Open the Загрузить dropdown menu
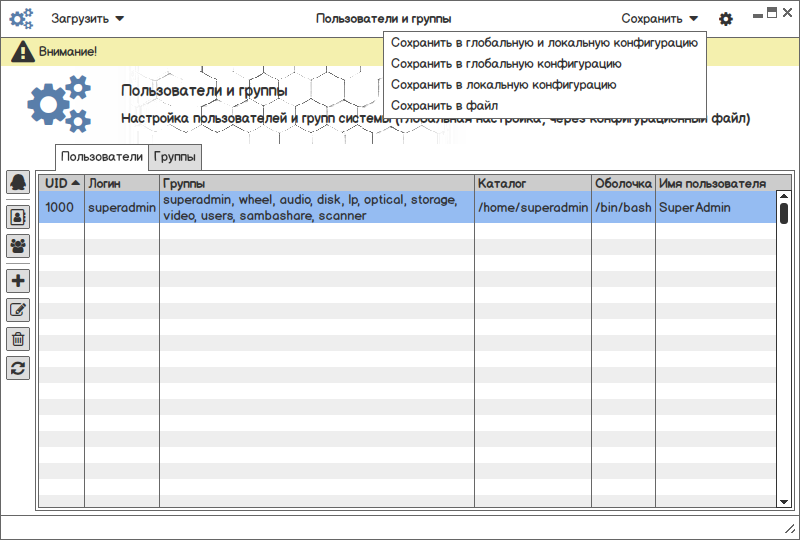 pyautogui.click(x=88, y=19)
